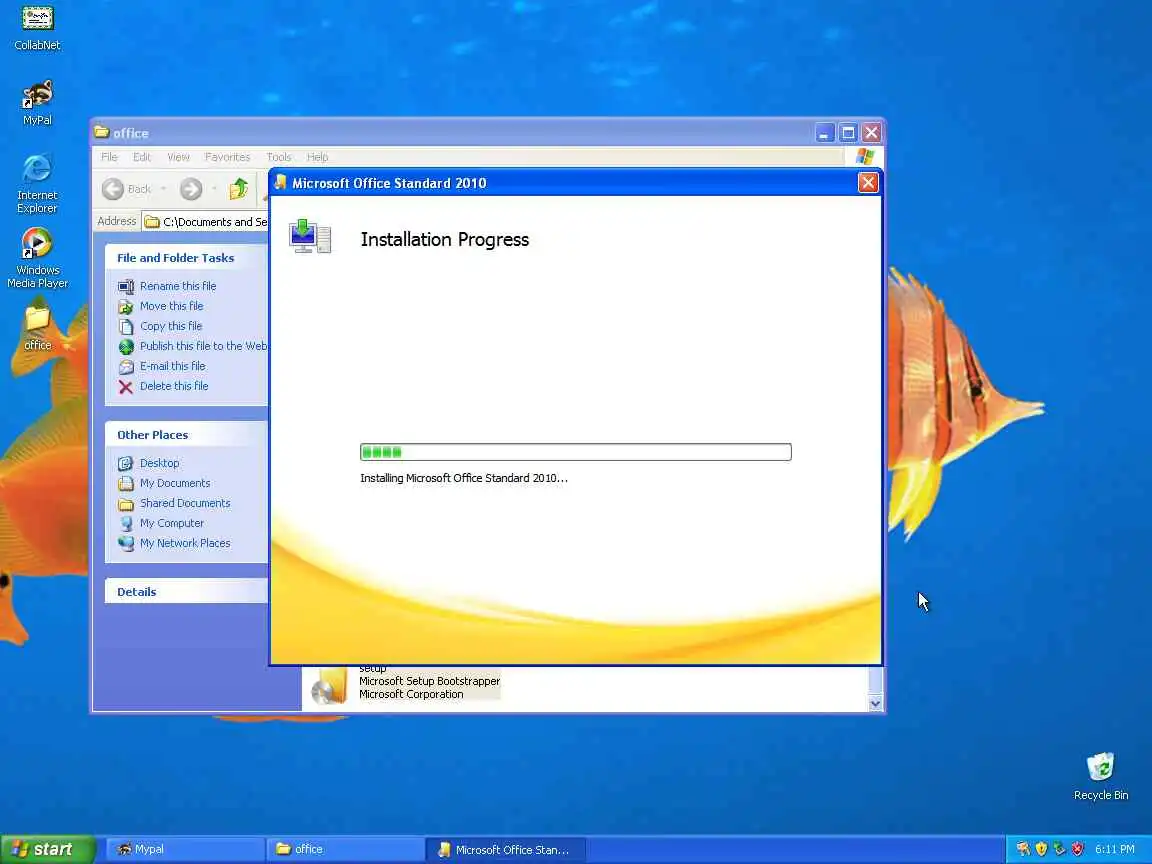The width and height of the screenshot is (1152, 864).
Task: Click the 6:11 PM system clock
Action: (1115, 849)
